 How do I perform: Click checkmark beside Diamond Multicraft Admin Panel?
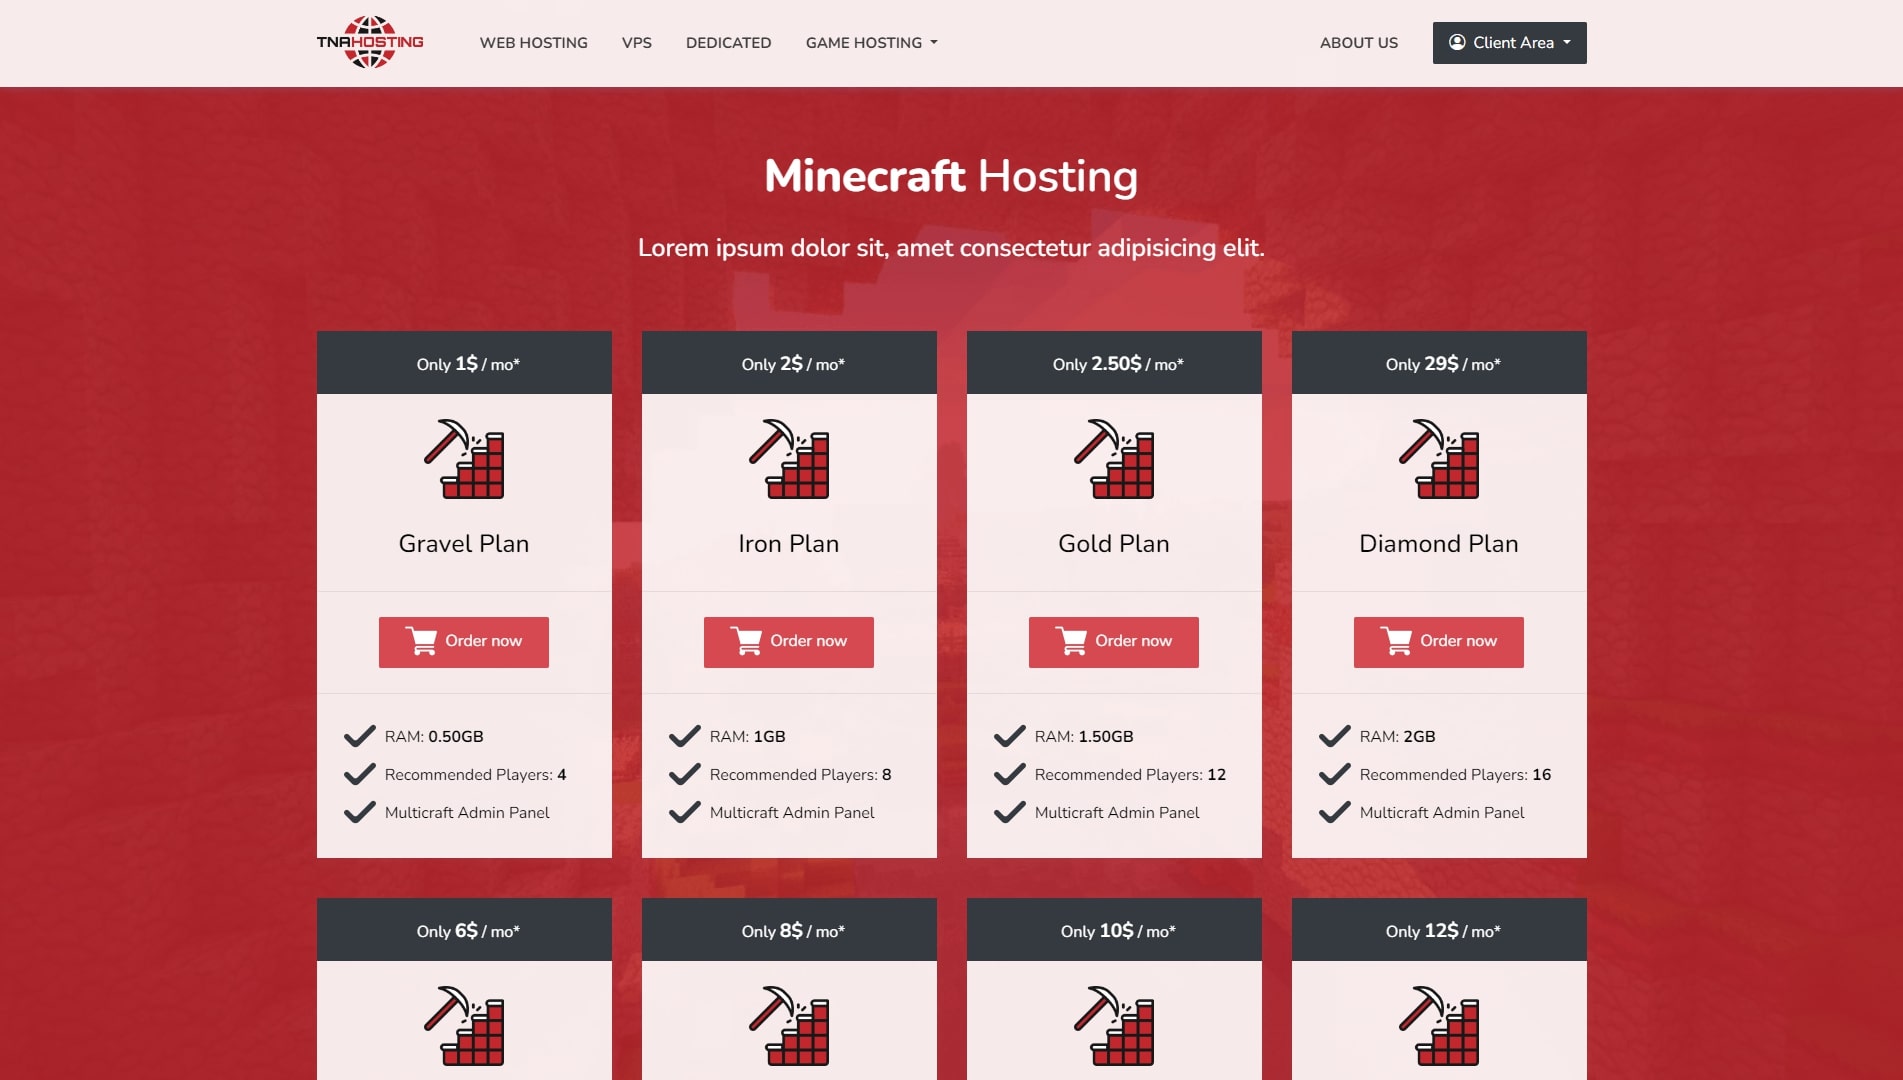pos(1334,813)
